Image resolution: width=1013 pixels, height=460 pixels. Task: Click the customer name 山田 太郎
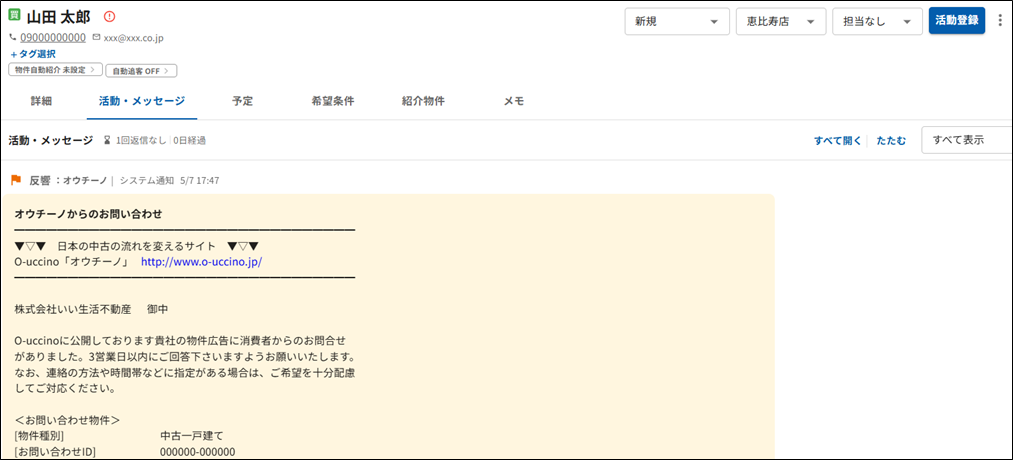59,16
